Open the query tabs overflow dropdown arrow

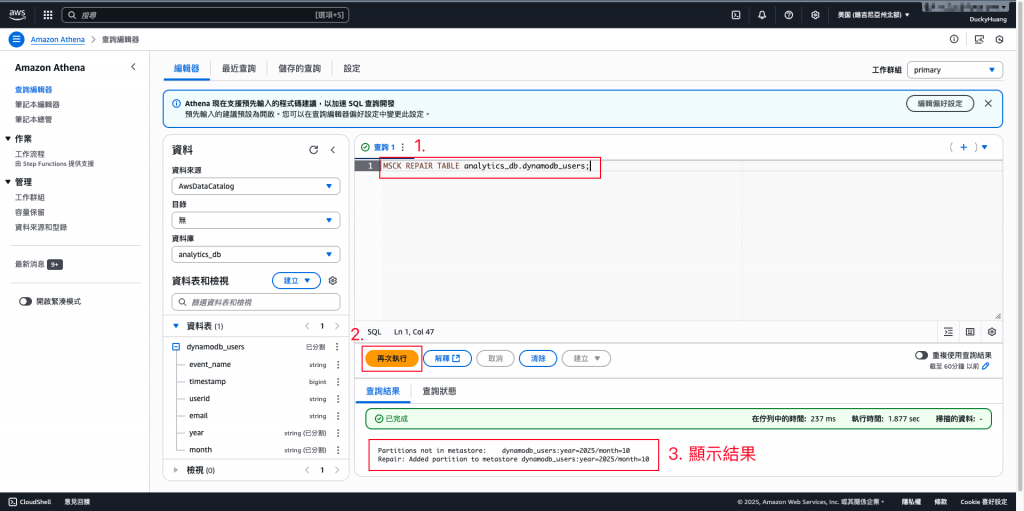pyautogui.click(x=984, y=147)
